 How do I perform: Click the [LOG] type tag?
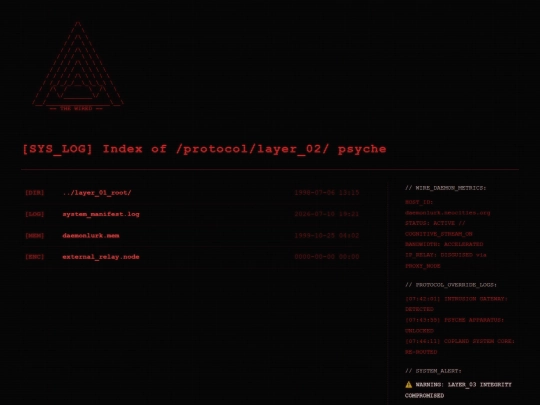pos(34,214)
